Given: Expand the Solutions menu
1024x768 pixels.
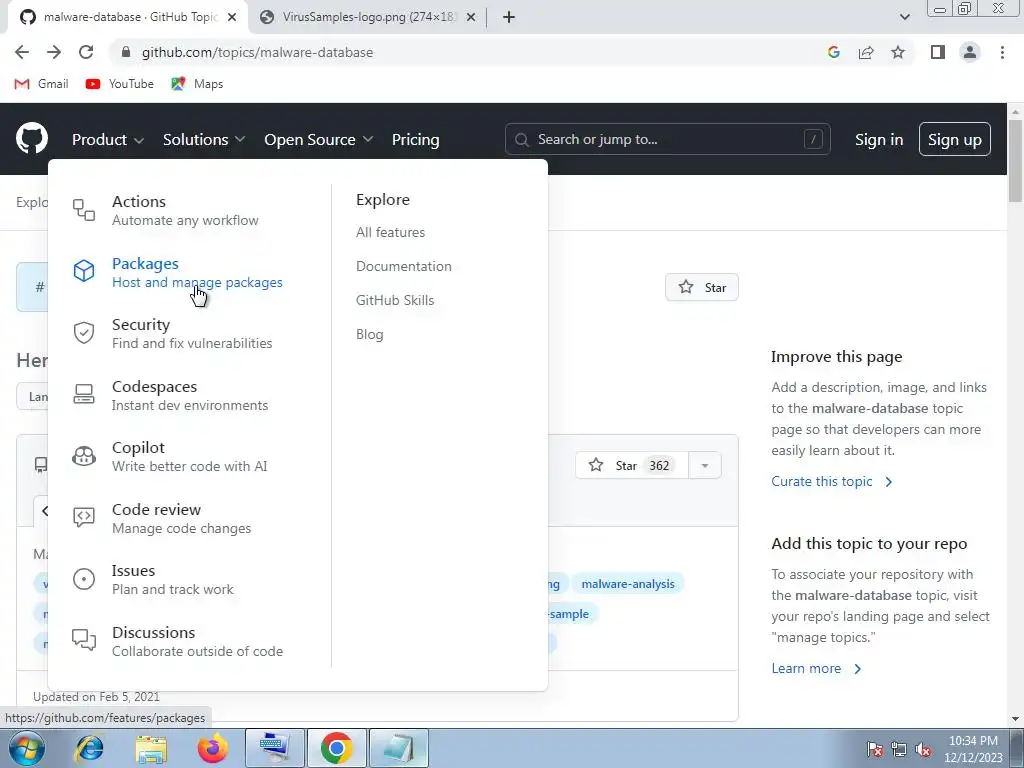Looking at the screenshot, I should coord(204,139).
